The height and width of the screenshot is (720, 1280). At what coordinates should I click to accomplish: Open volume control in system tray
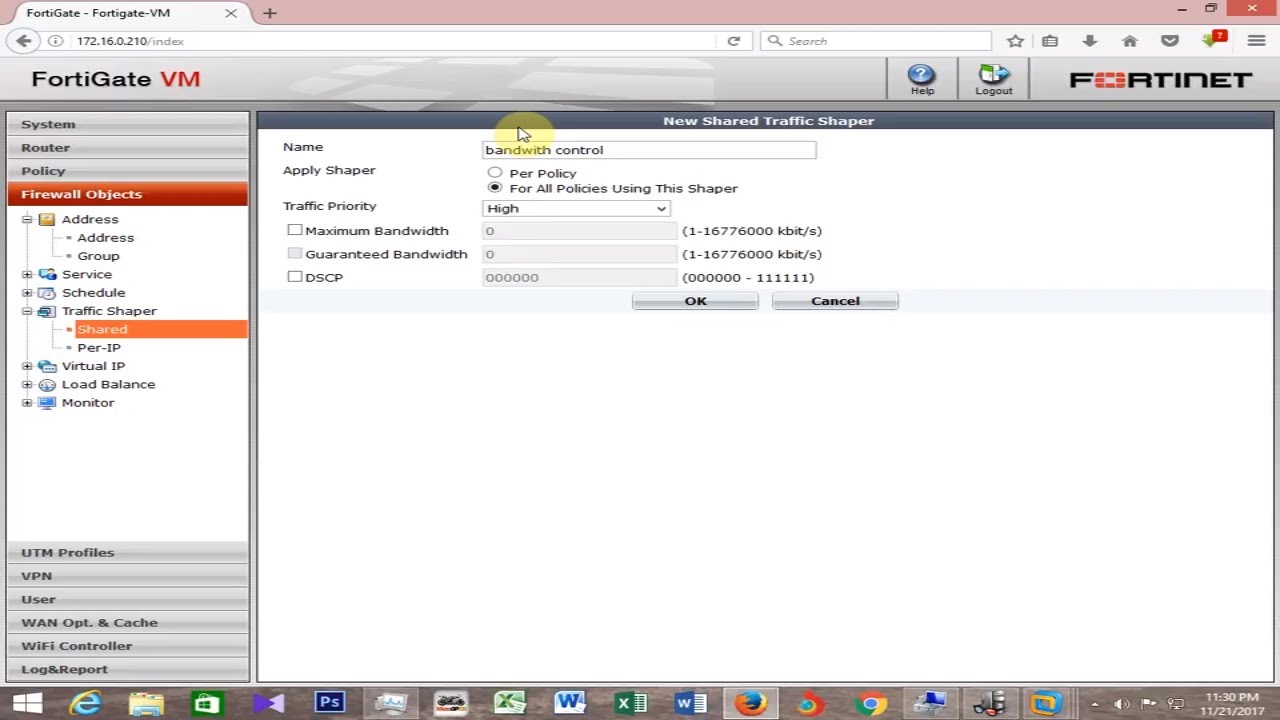tap(1121, 704)
